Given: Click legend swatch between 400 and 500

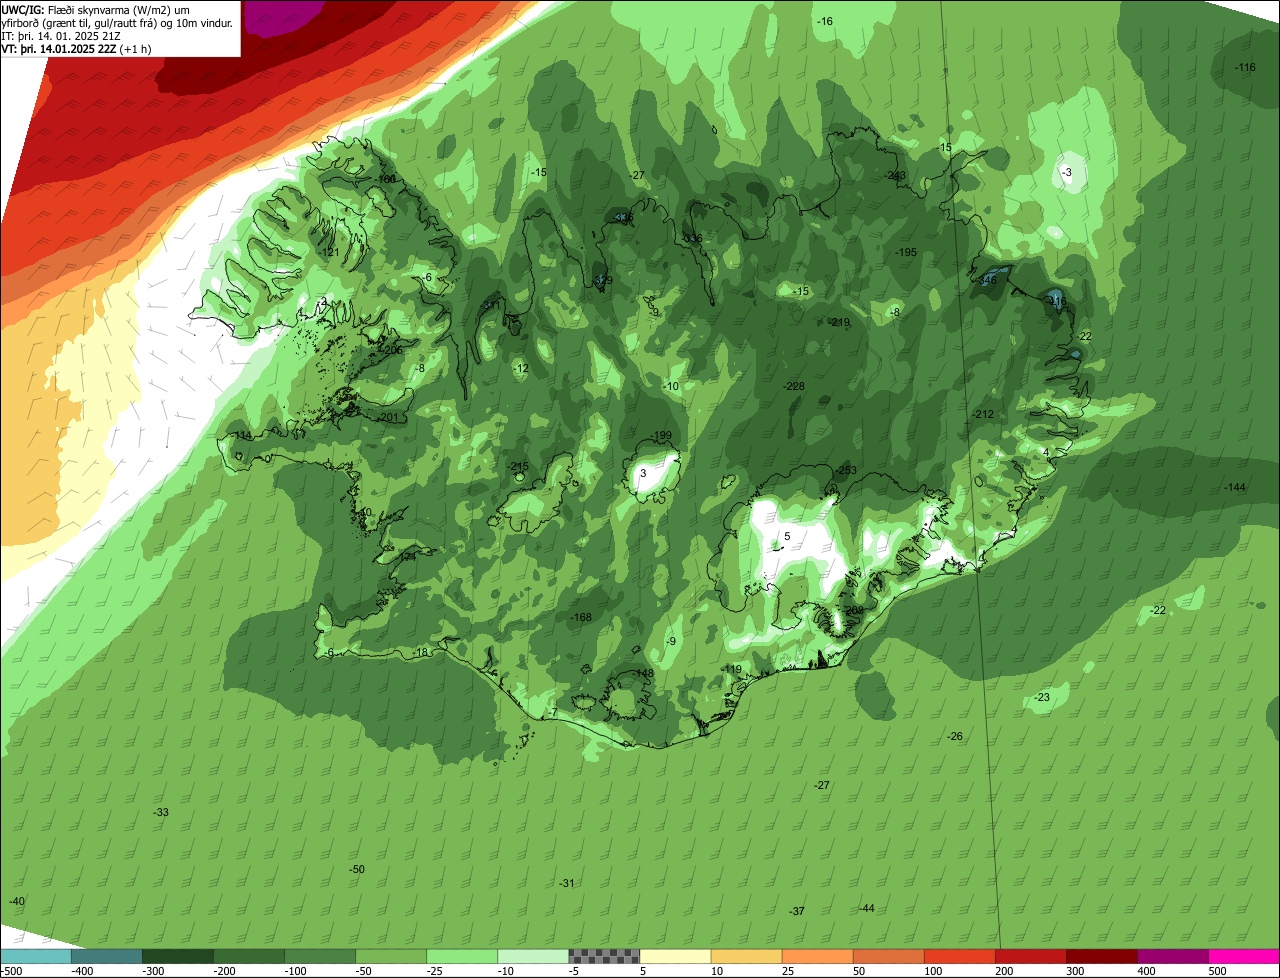Looking at the screenshot, I should [1172, 956].
